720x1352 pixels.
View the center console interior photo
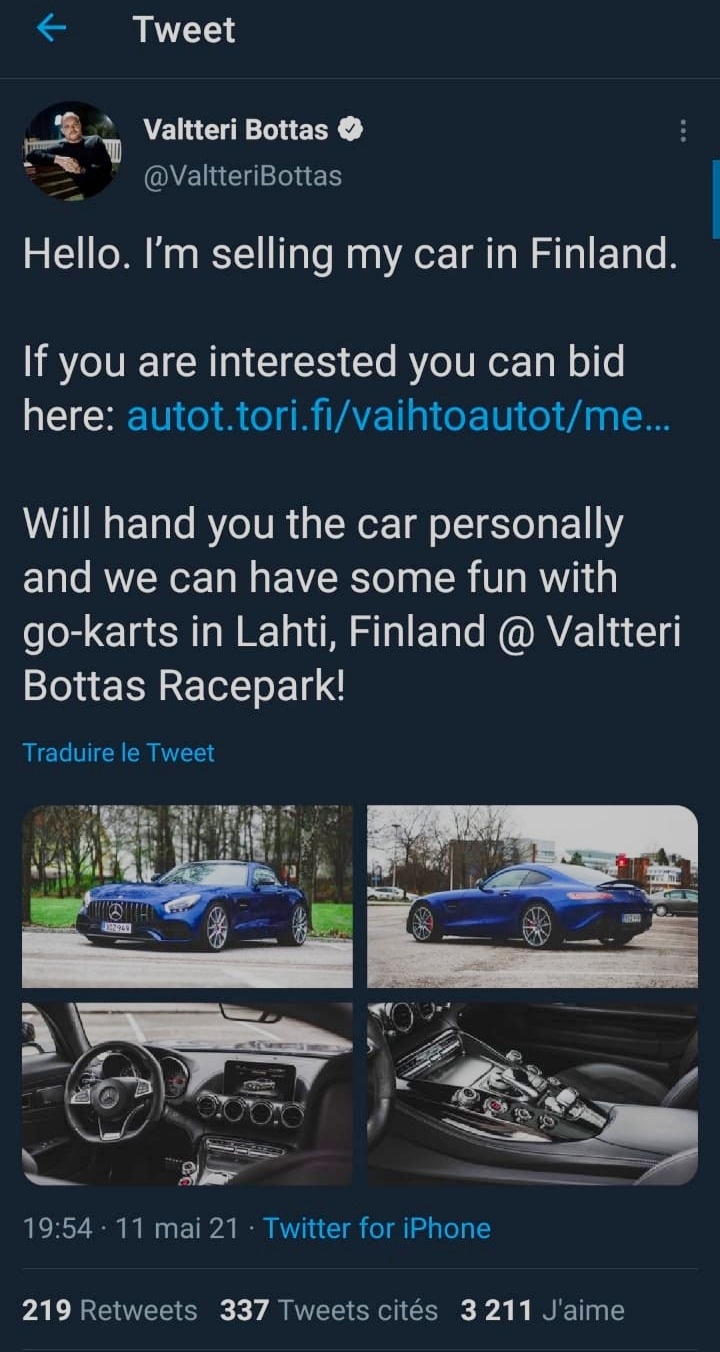pyautogui.click(x=532, y=1093)
